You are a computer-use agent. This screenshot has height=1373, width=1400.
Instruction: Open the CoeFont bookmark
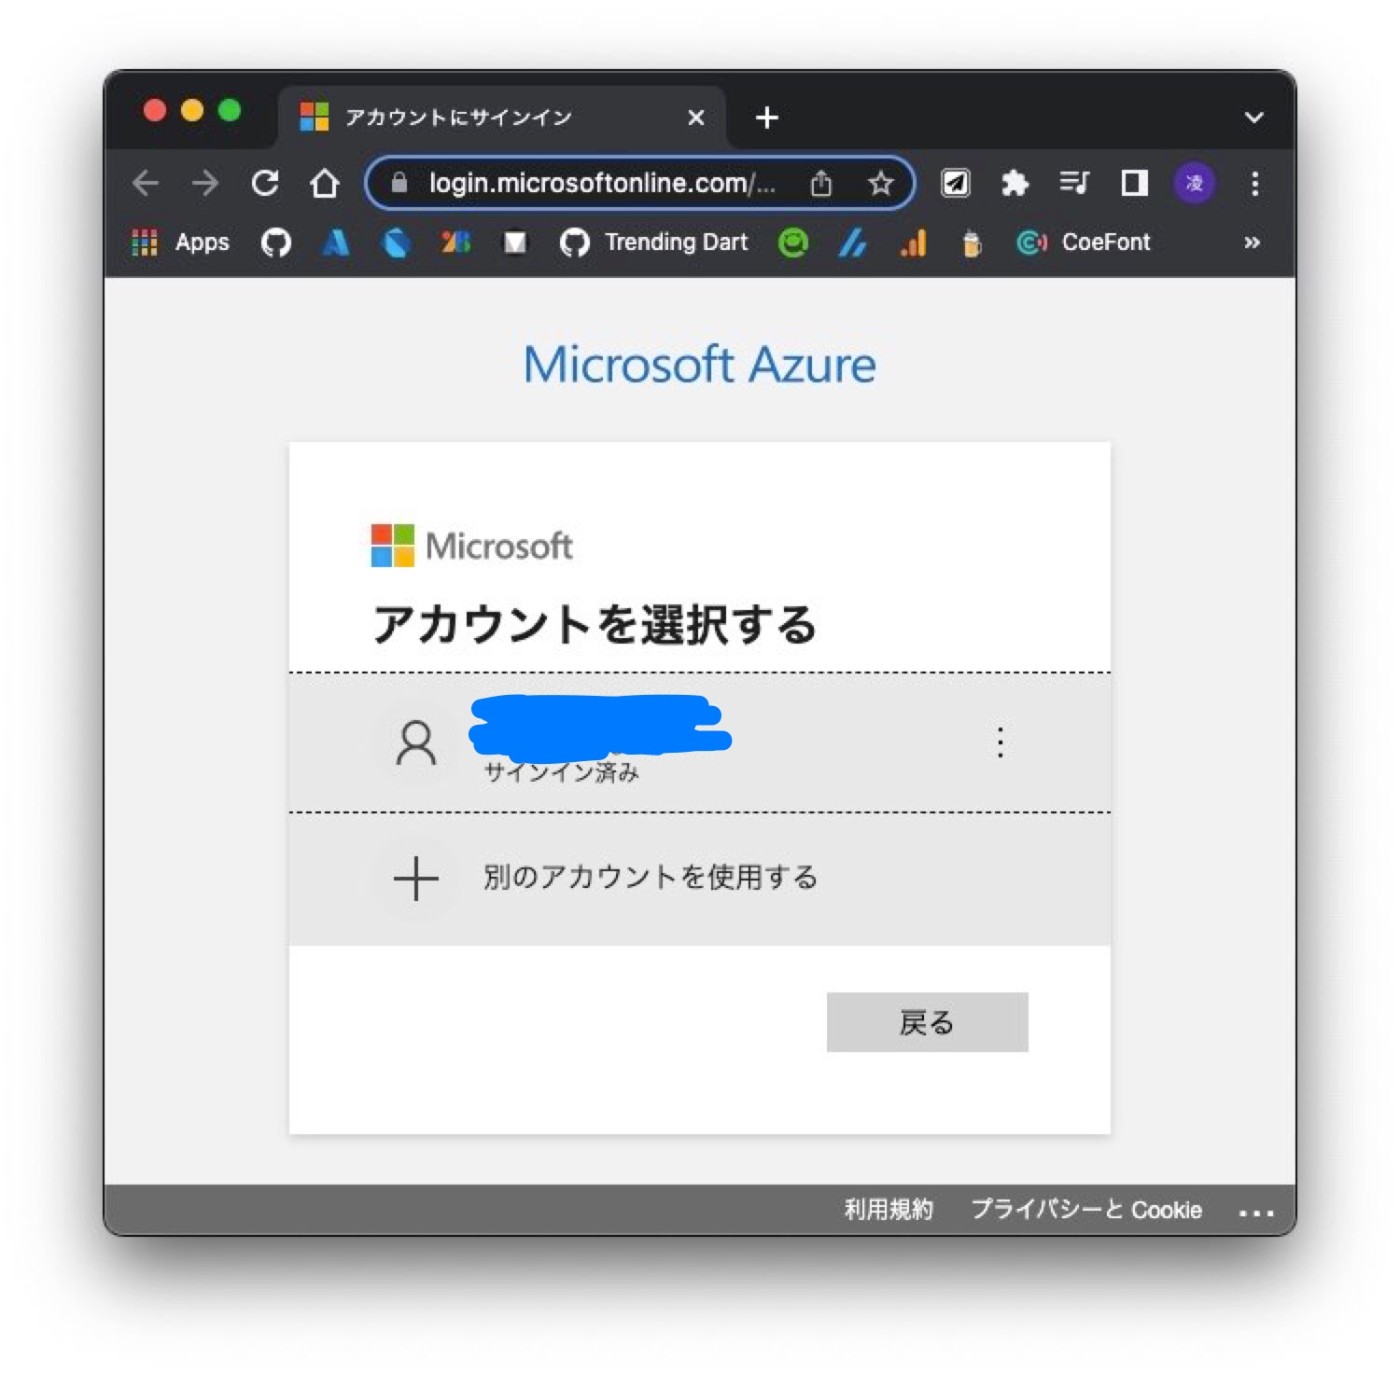click(1083, 242)
